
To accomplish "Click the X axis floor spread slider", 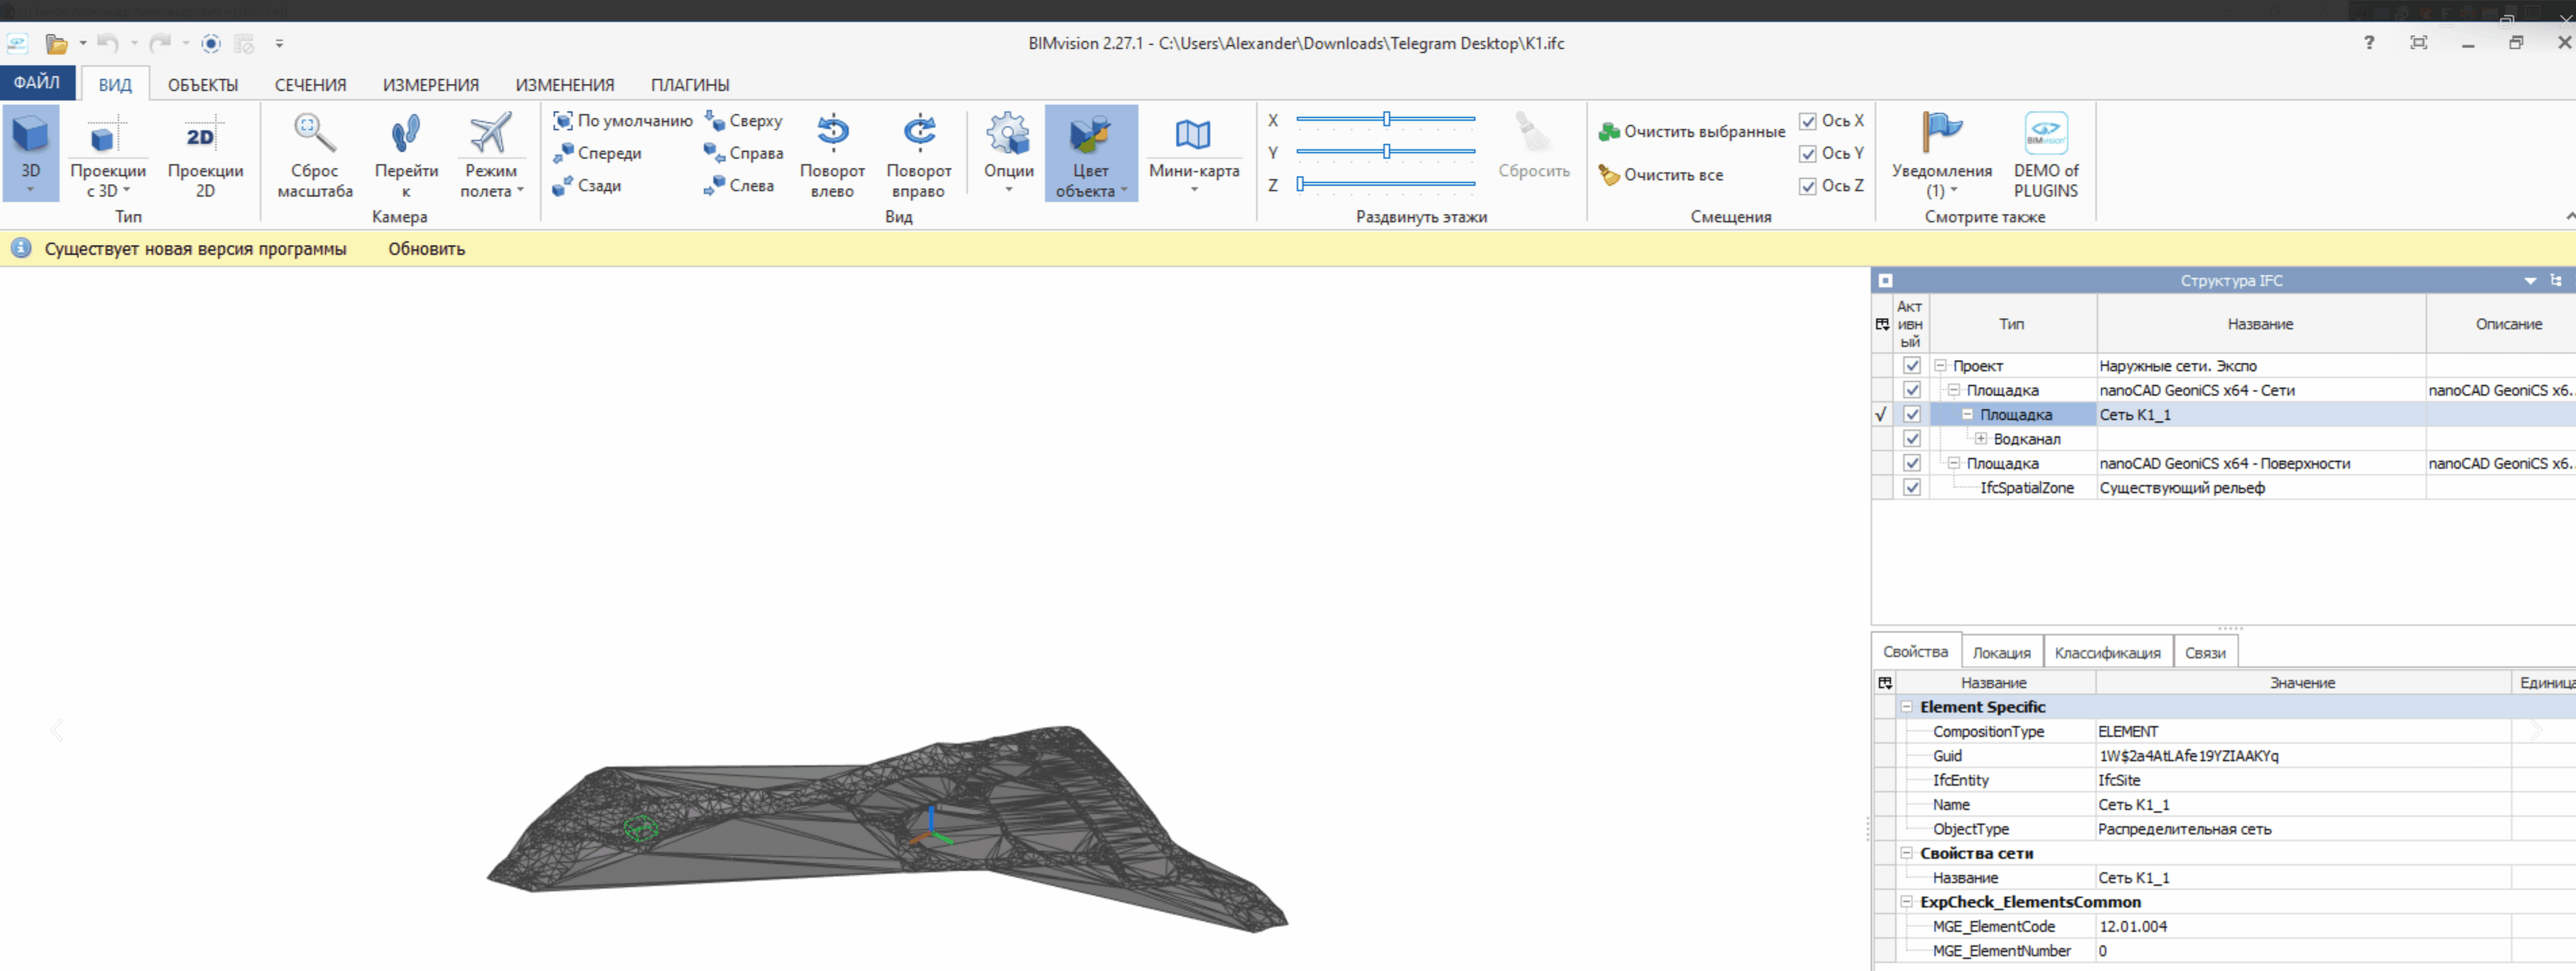I will pos(1386,120).
